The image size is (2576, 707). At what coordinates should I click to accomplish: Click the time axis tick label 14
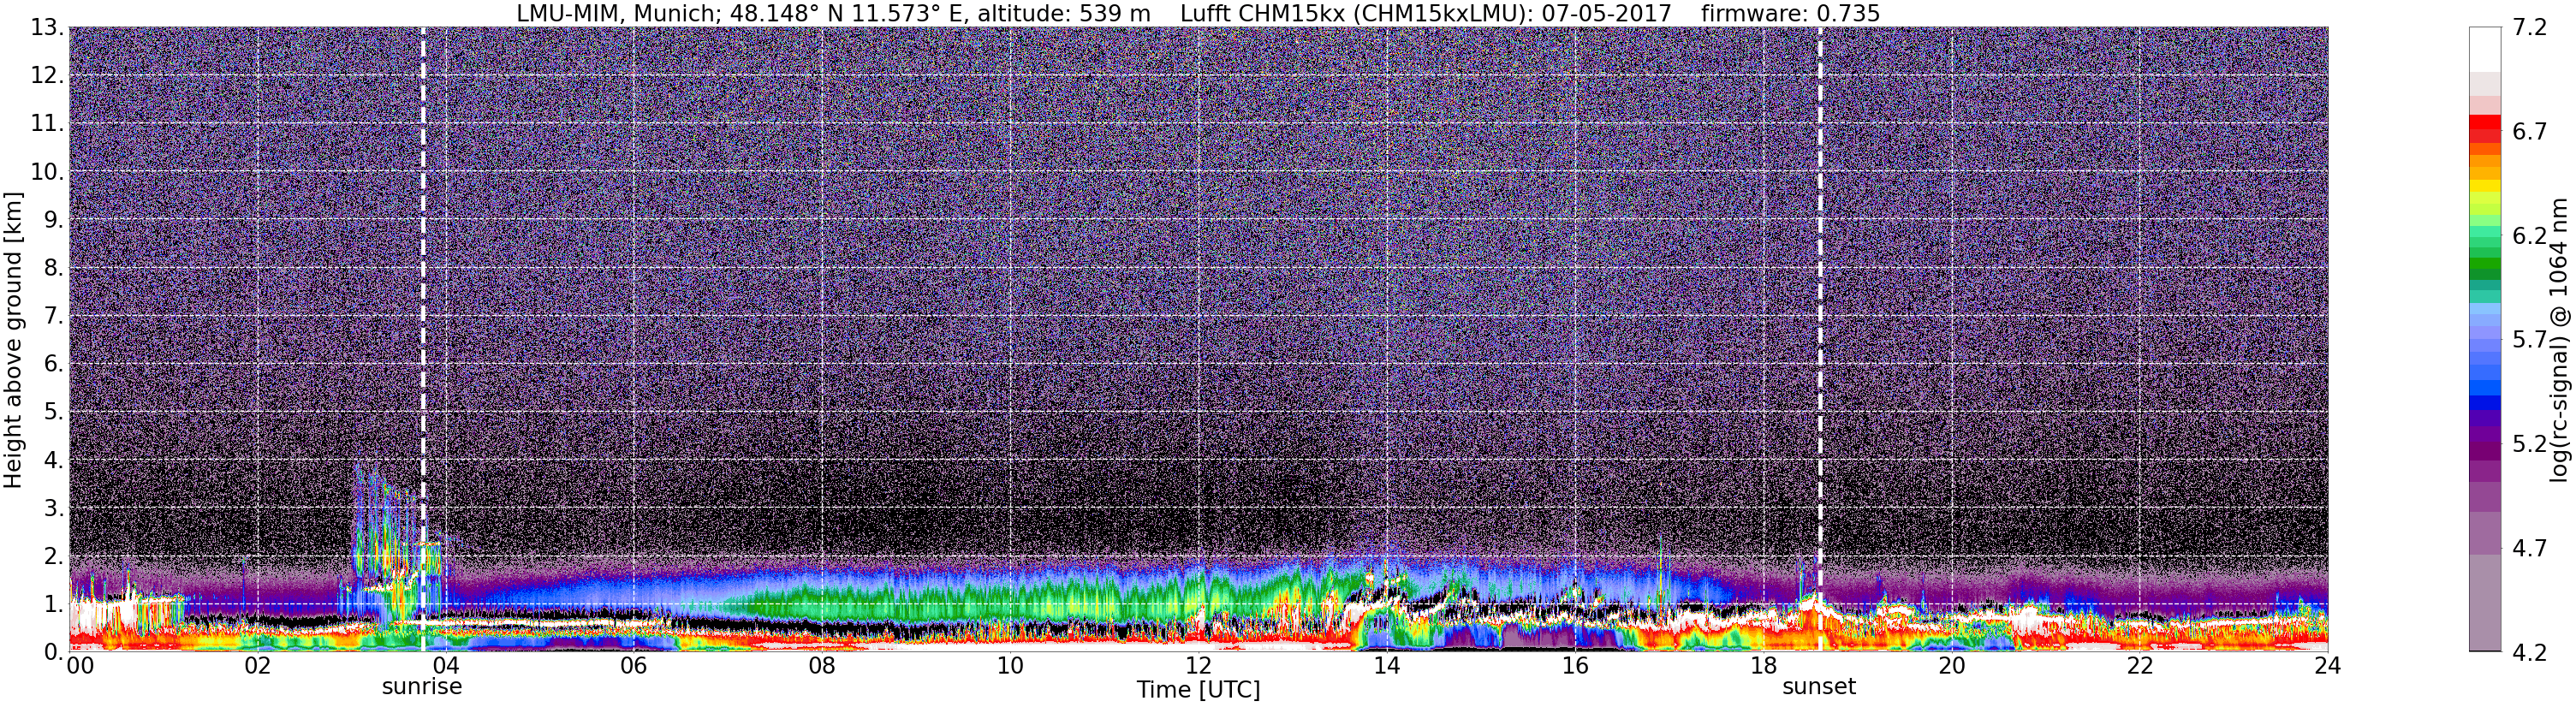(1386, 666)
